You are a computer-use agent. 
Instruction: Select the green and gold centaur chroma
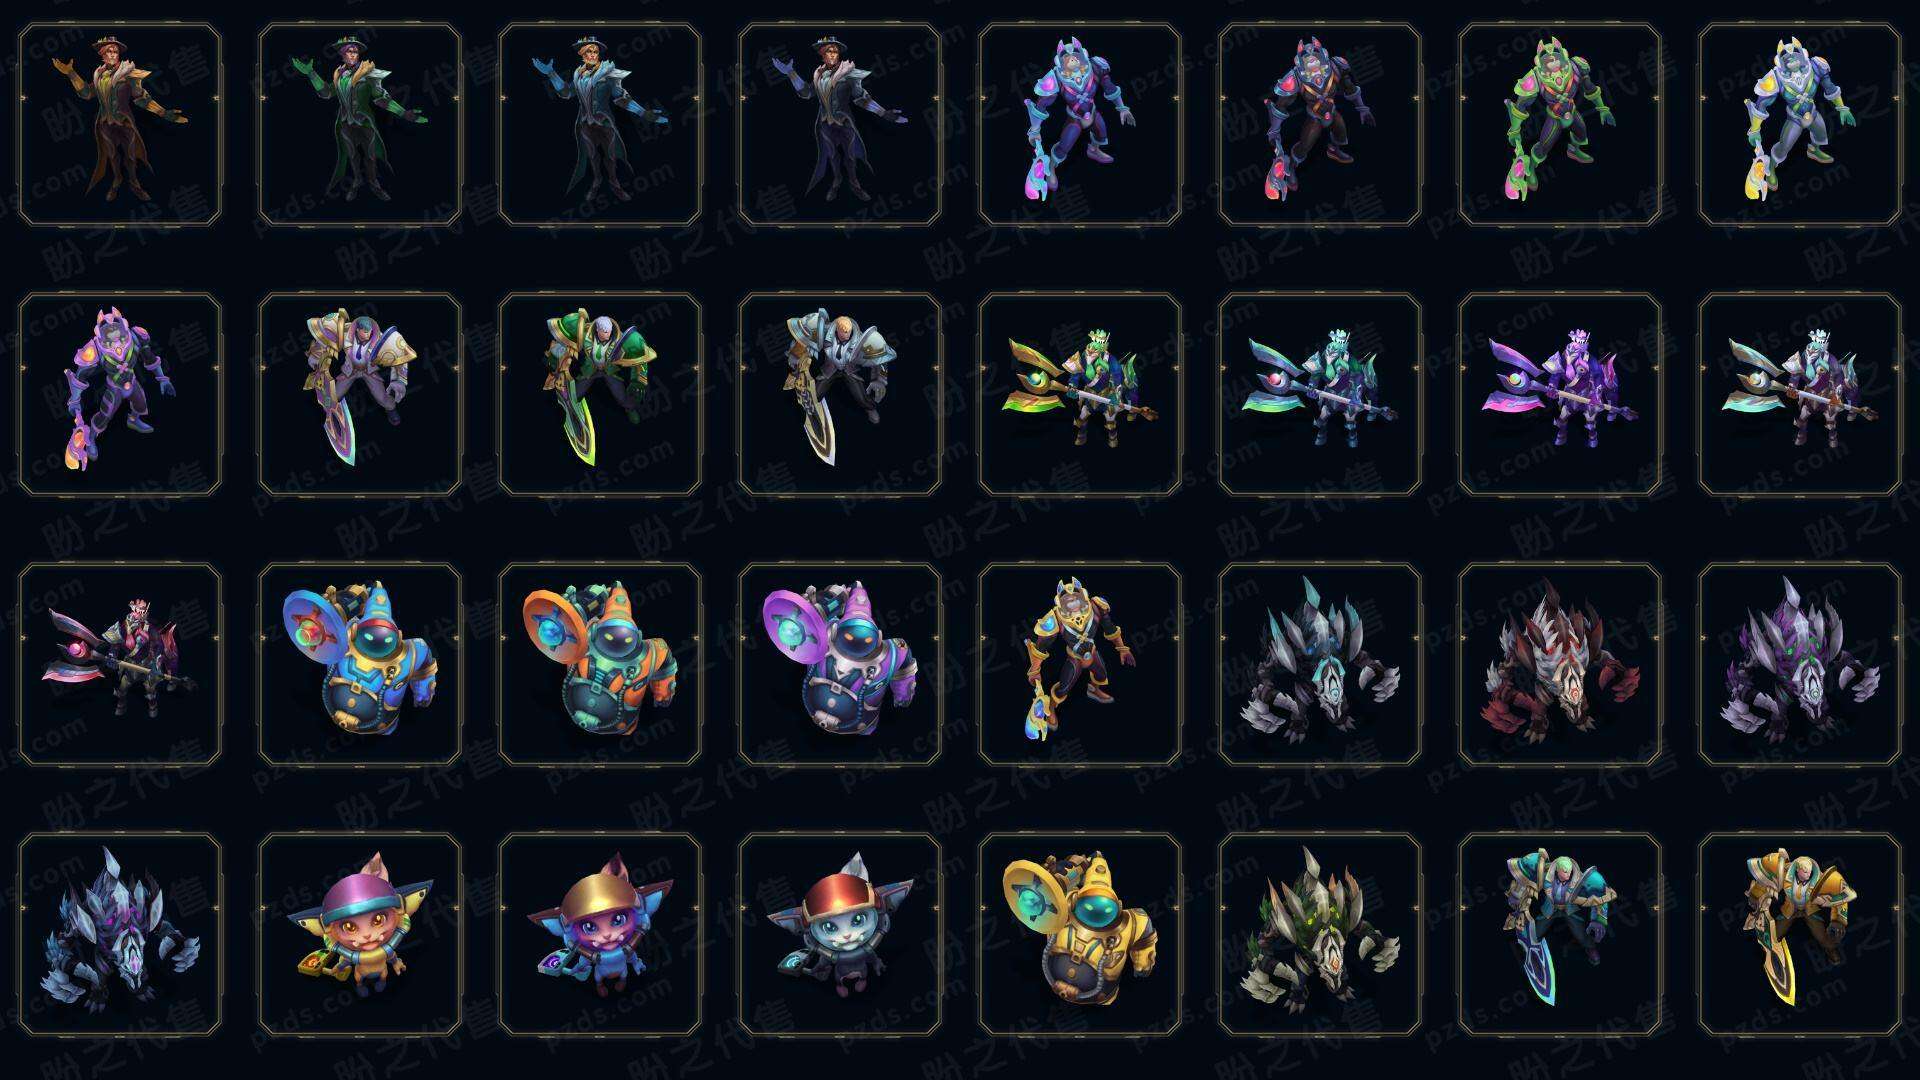[1080, 394]
